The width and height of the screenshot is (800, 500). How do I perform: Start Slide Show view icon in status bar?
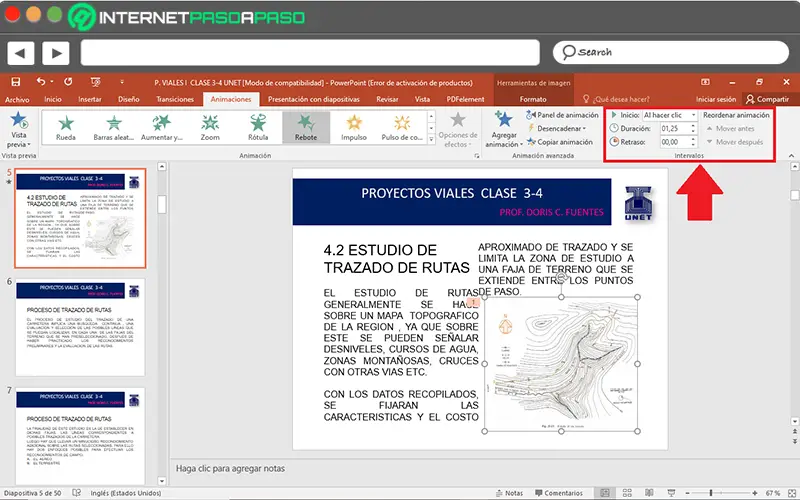[671, 493]
